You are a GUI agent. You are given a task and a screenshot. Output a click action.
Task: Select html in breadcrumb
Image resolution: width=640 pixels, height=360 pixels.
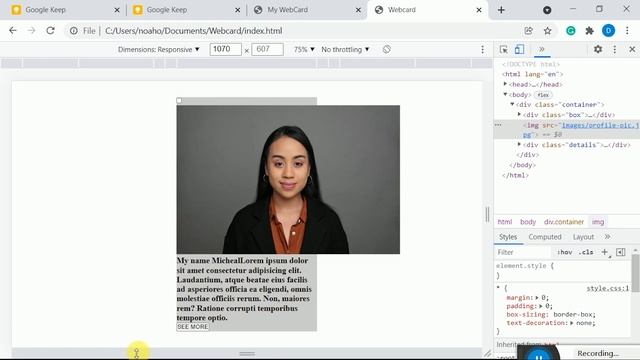[504, 222]
